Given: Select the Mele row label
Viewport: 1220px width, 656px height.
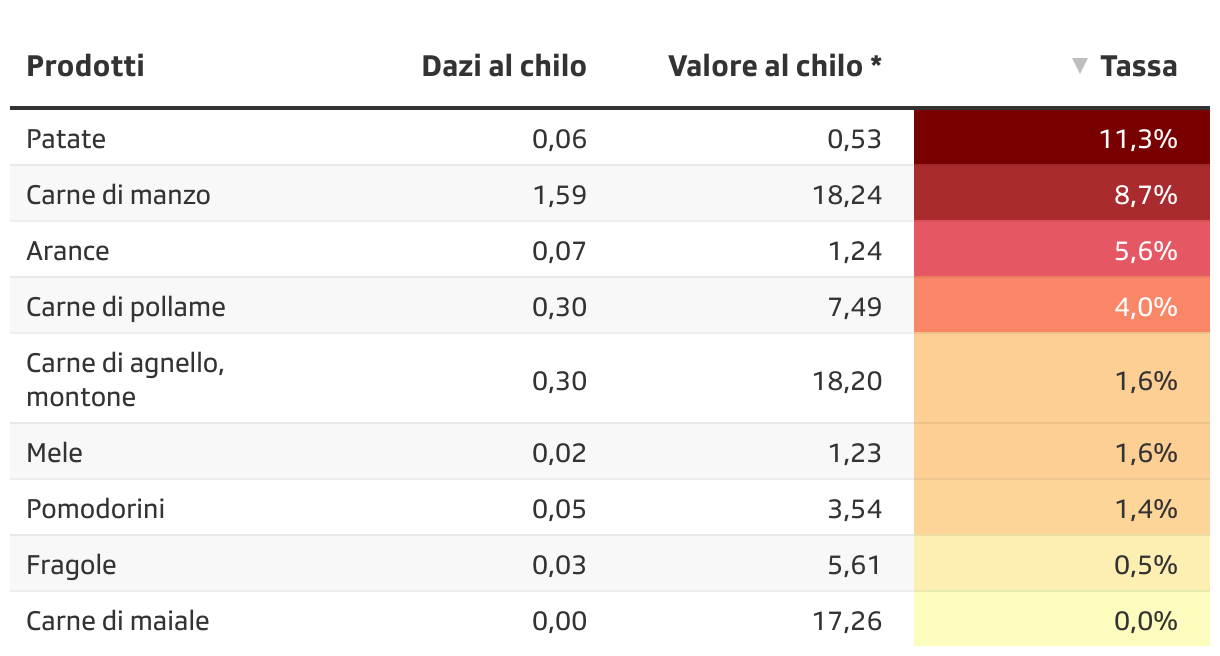Looking at the screenshot, I should click(x=55, y=453).
